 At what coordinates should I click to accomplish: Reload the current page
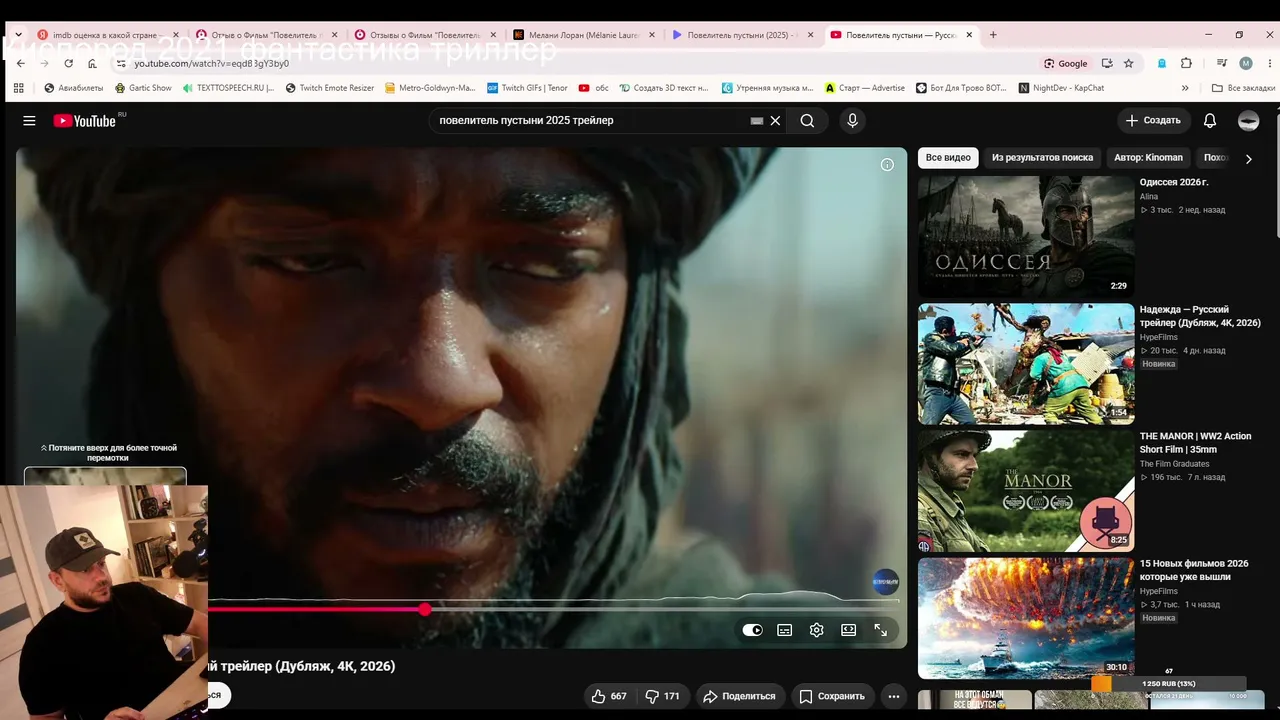click(68, 63)
